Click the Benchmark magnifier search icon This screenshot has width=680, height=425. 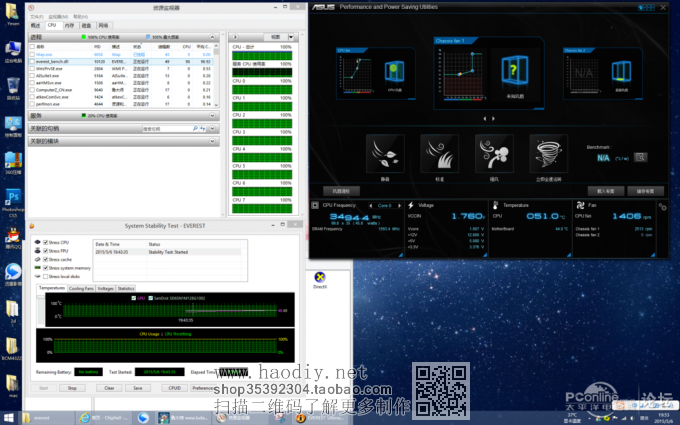[640, 157]
